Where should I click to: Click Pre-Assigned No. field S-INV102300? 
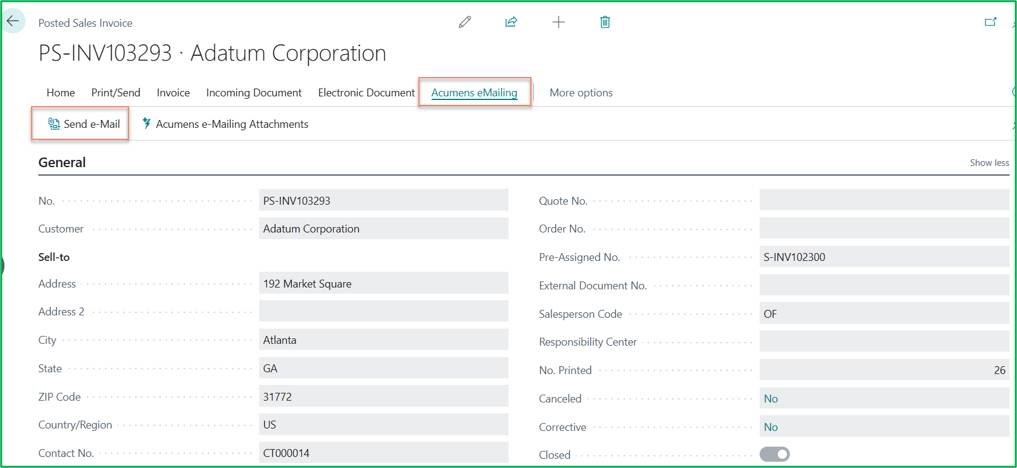pyautogui.click(x=885, y=257)
